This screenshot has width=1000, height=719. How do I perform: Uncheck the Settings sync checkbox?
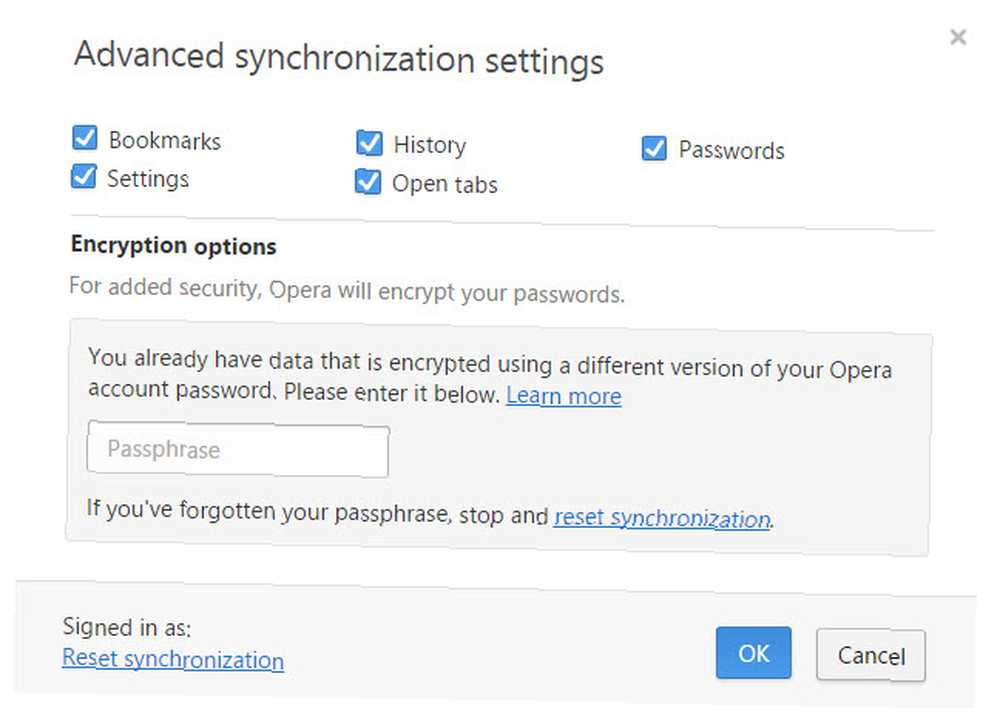click(84, 177)
